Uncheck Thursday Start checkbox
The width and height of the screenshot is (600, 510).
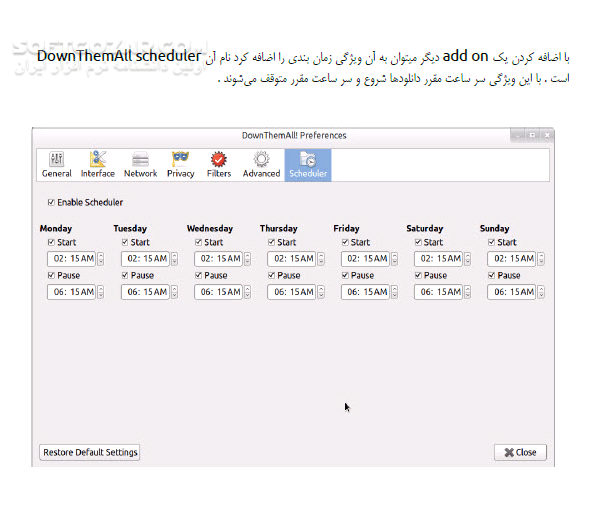click(x=271, y=242)
